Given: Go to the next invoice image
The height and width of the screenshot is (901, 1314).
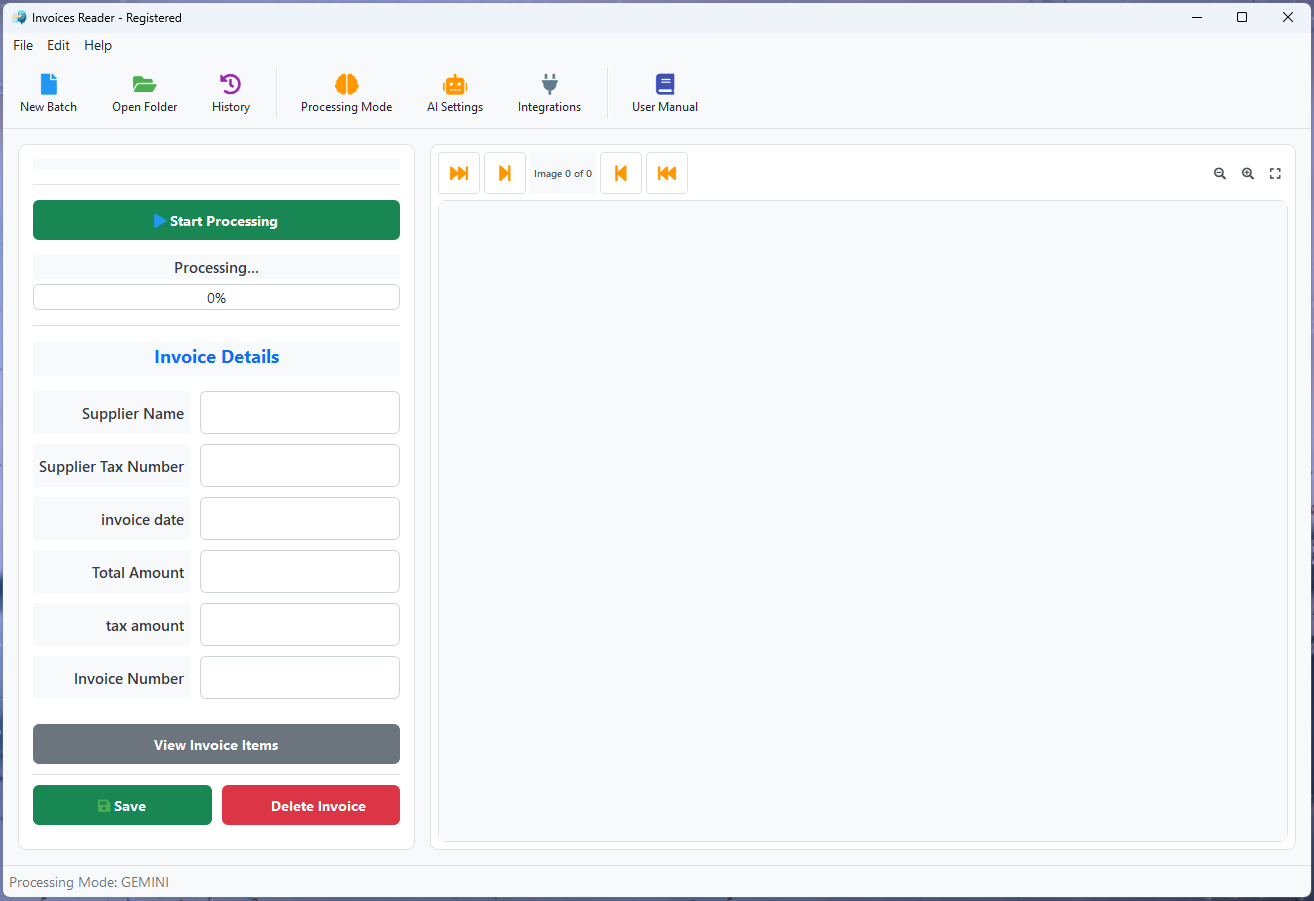Looking at the screenshot, I should coord(505,172).
